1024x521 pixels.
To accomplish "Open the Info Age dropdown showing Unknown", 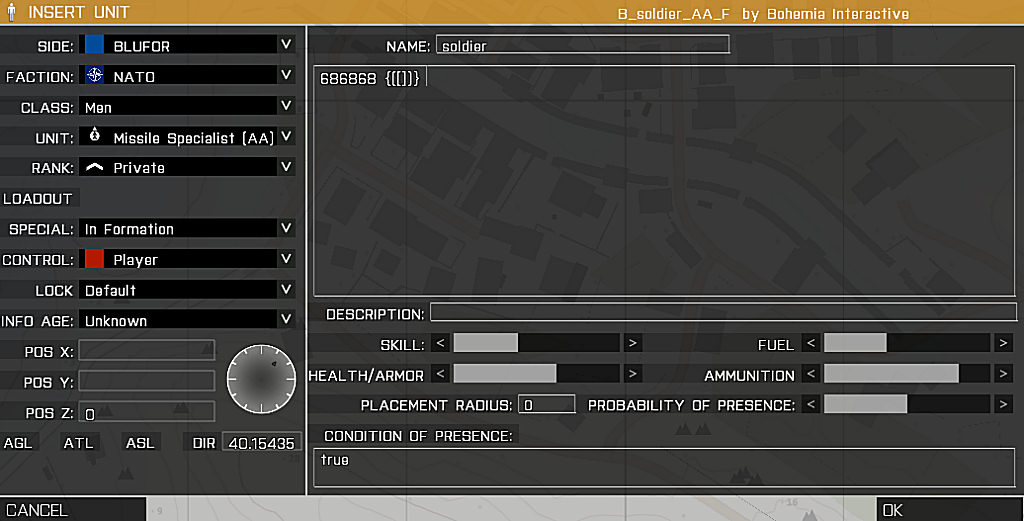I will [x=187, y=320].
